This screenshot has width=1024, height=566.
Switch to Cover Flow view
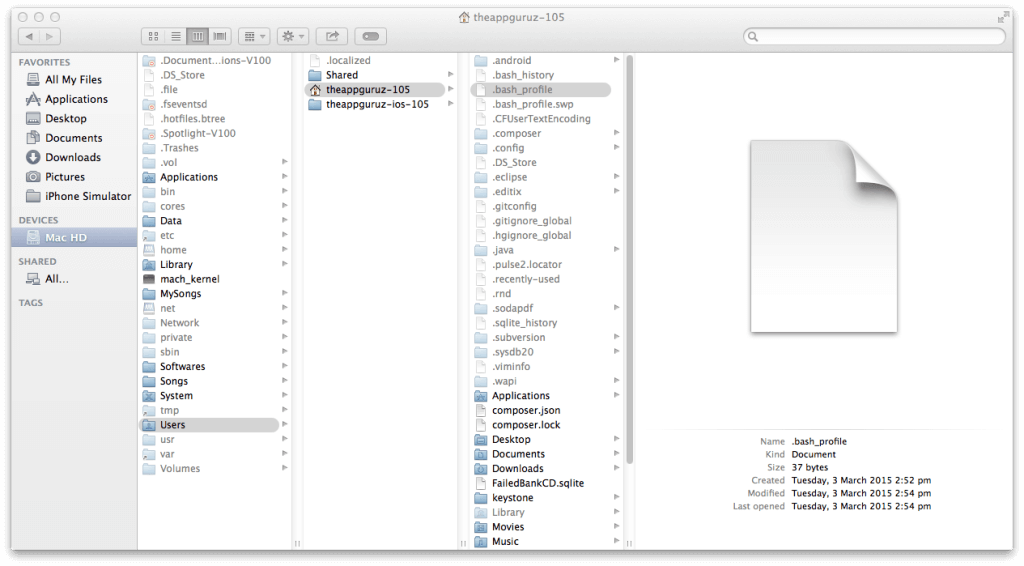coord(220,37)
